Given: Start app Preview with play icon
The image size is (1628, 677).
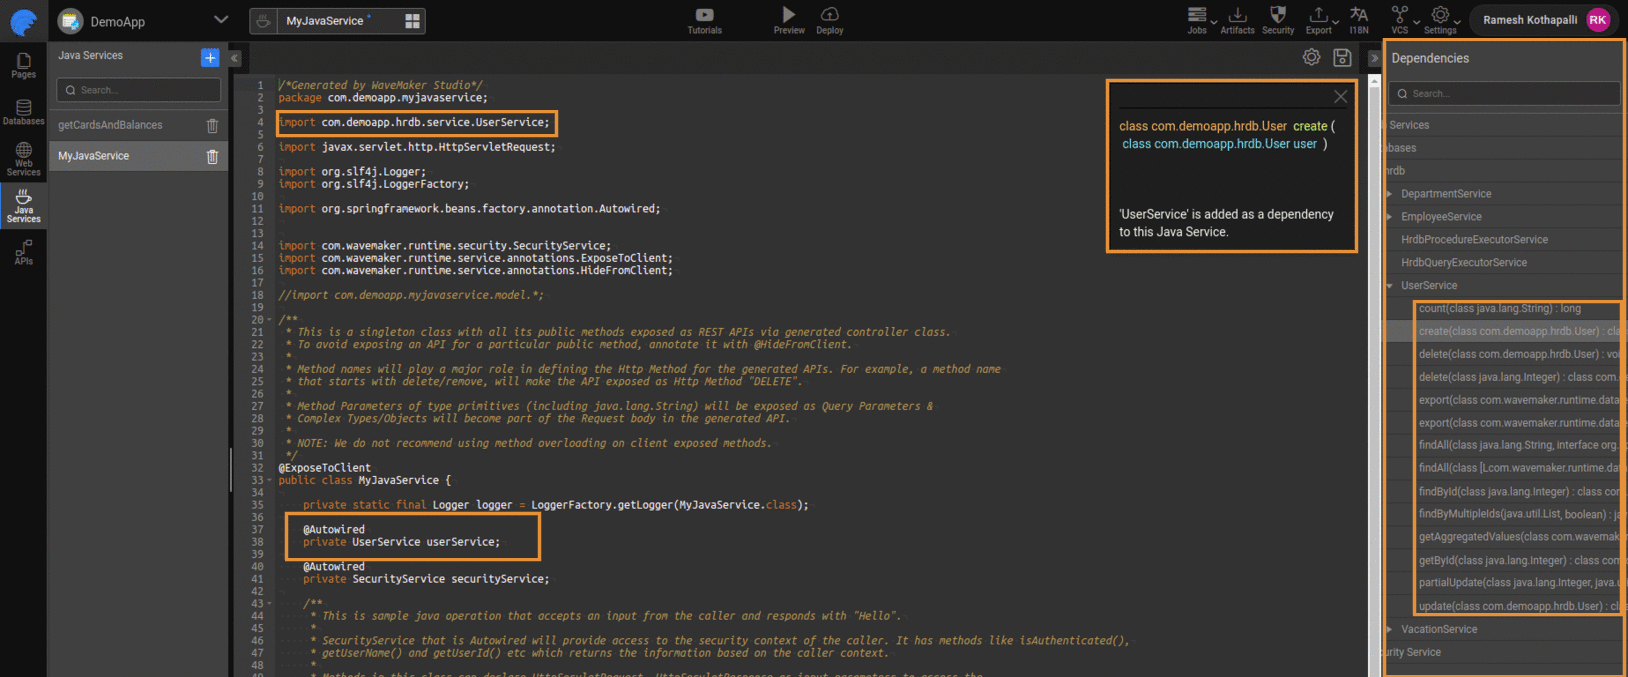Looking at the screenshot, I should 788,15.
